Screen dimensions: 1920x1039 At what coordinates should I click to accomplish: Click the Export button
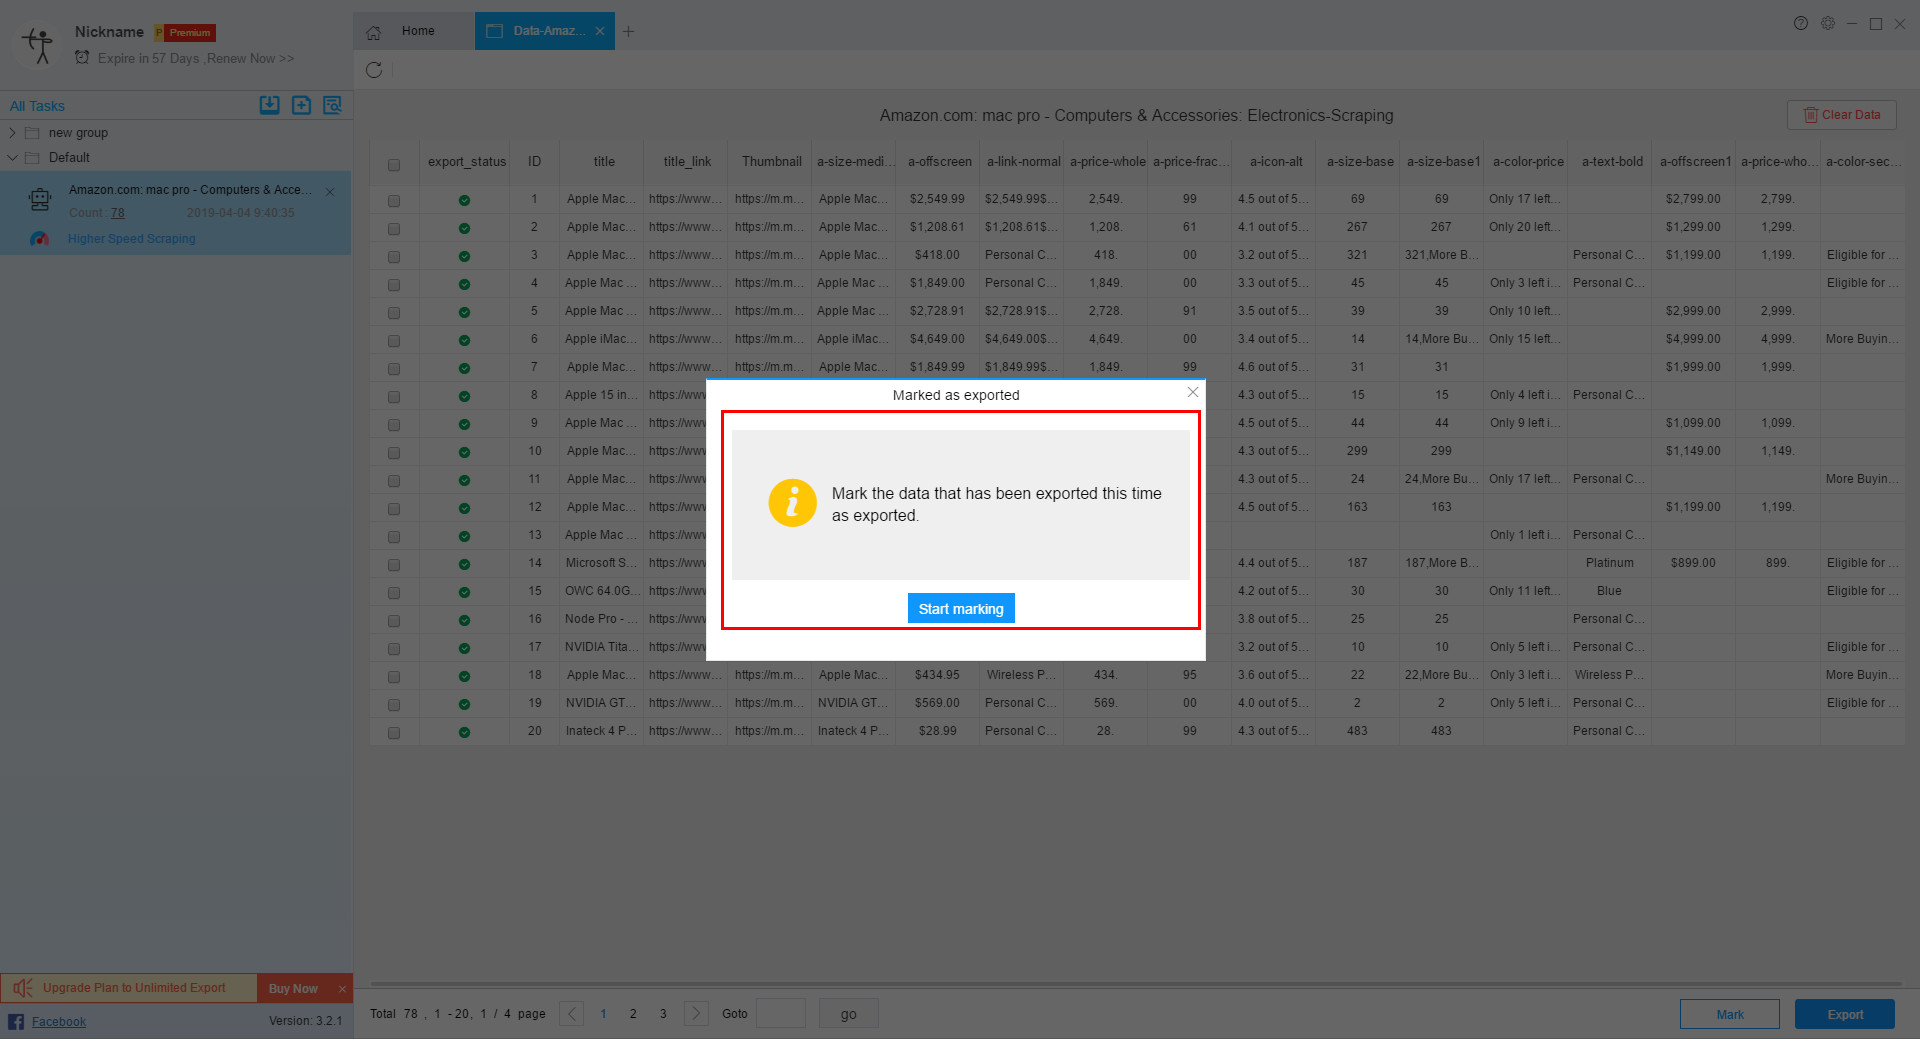[x=1845, y=1014]
